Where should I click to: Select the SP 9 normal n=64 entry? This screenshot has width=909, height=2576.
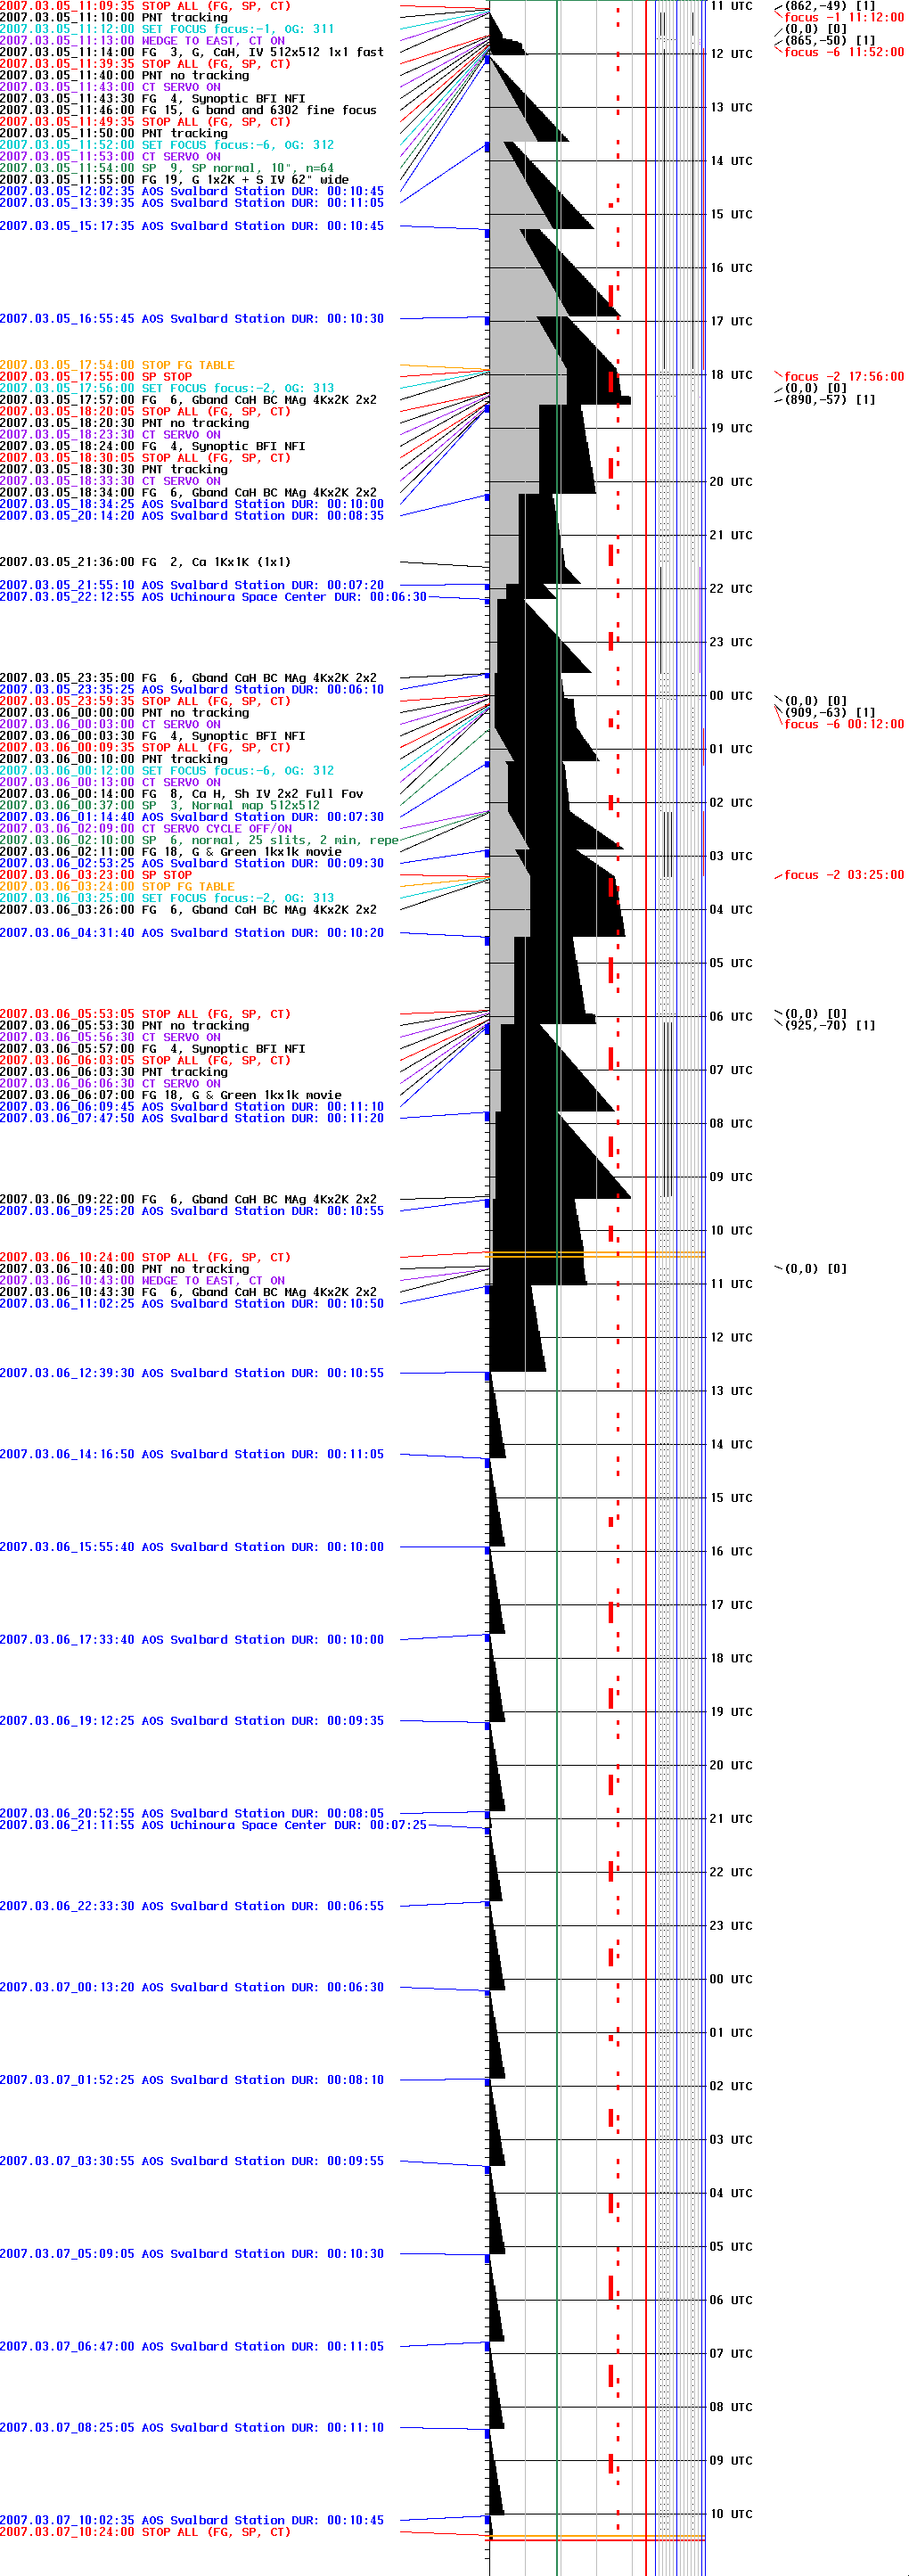coord(167,168)
